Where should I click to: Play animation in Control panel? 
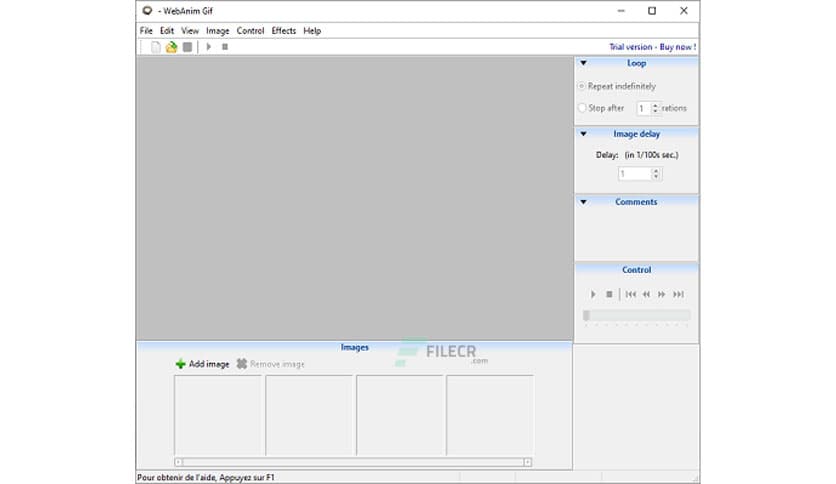pos(593,294)
